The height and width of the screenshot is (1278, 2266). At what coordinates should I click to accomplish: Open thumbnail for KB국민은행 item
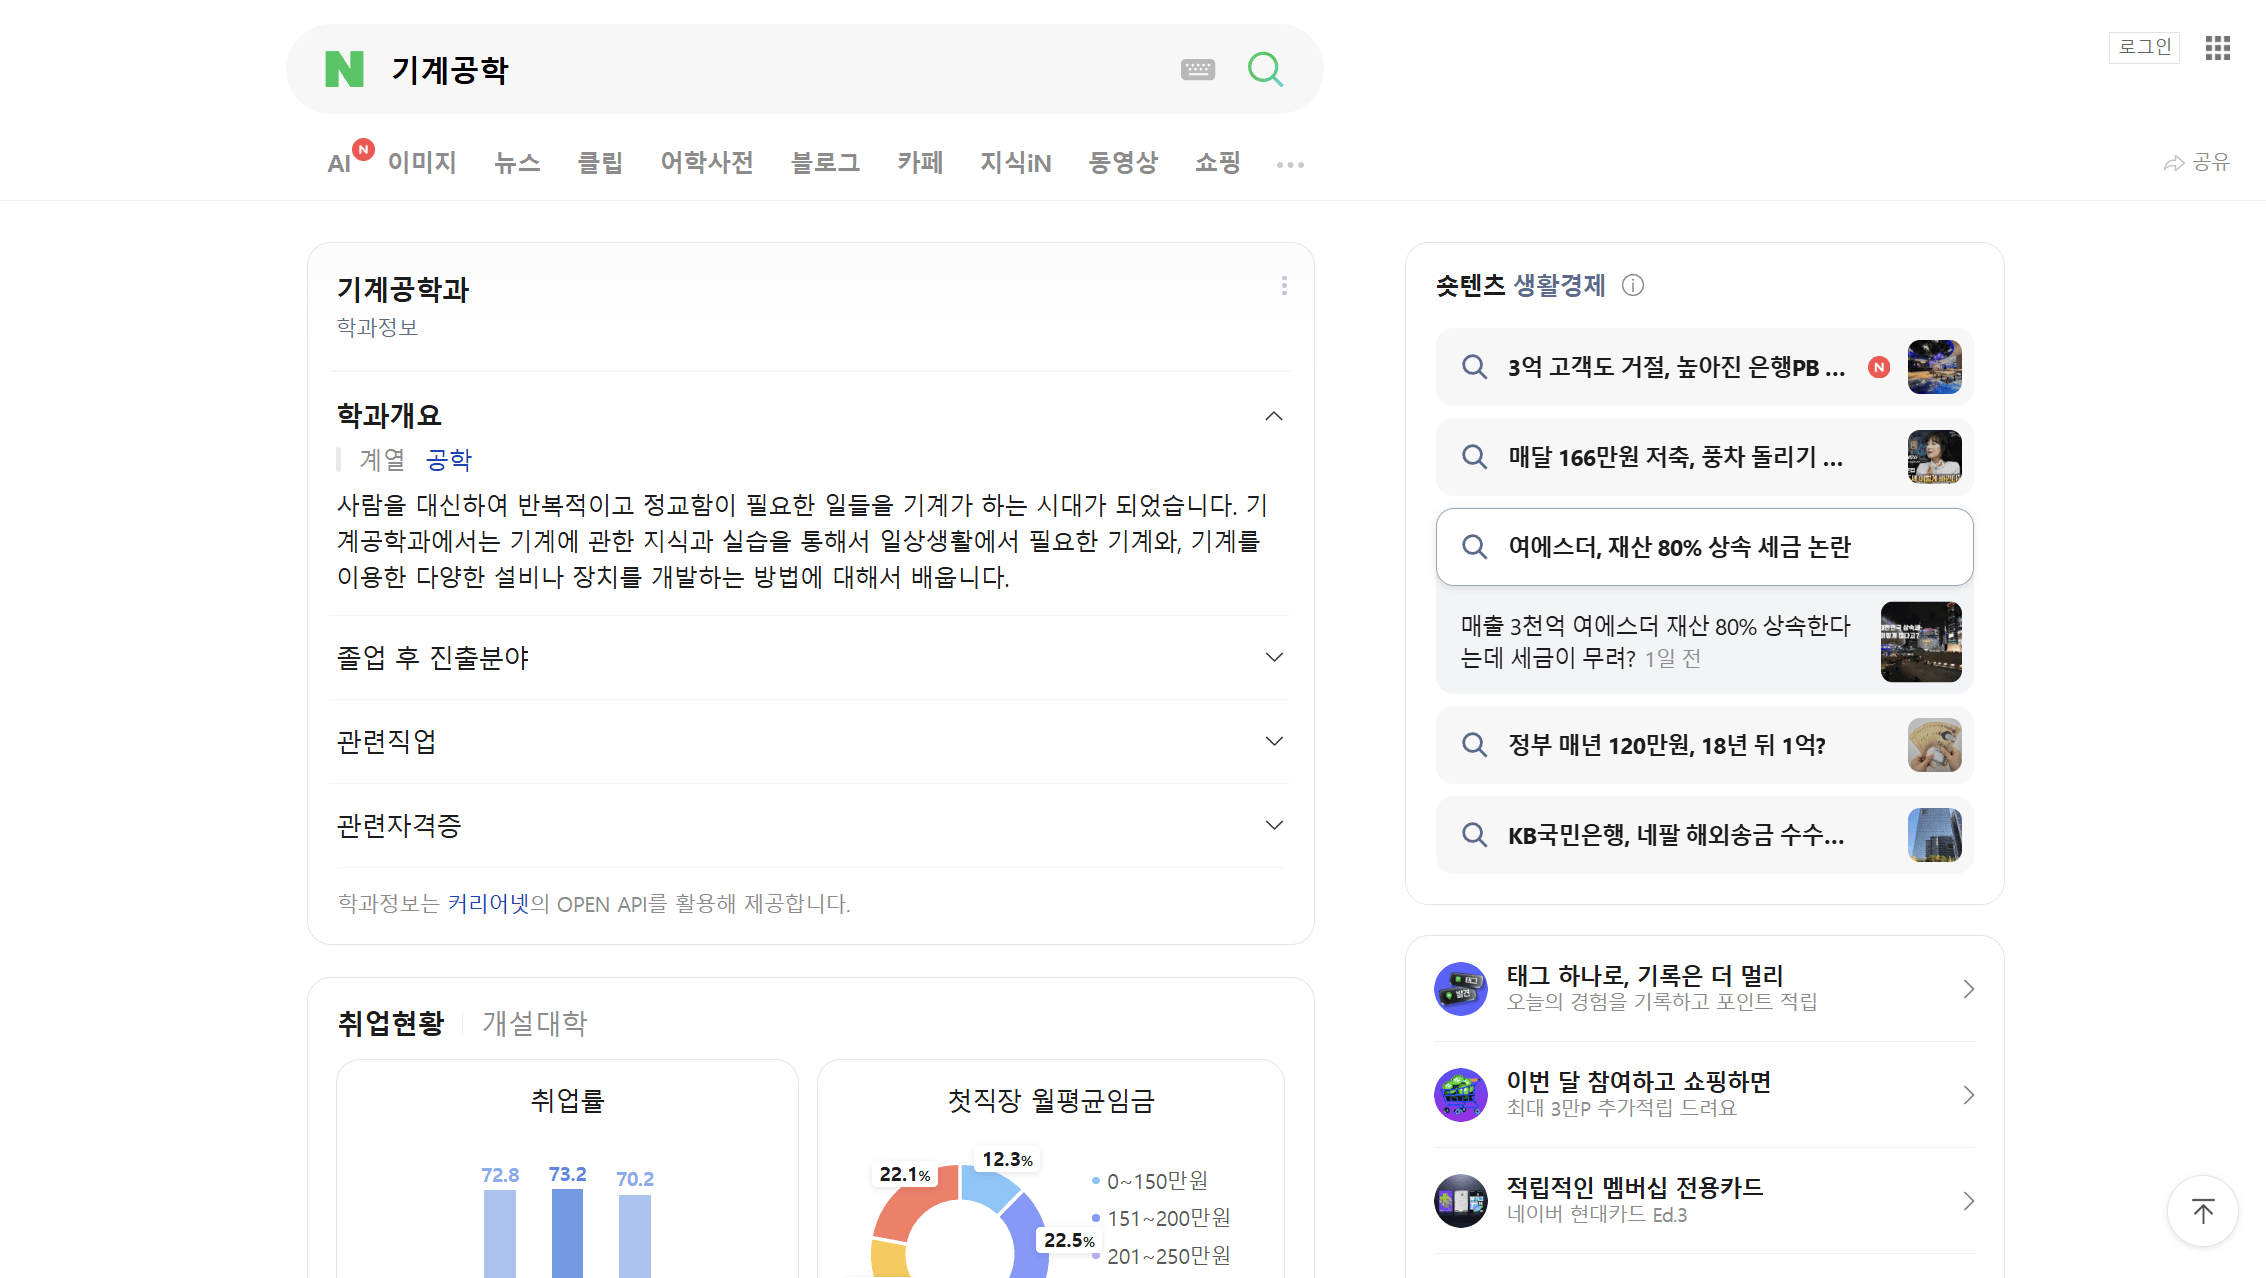(1934, 835)
